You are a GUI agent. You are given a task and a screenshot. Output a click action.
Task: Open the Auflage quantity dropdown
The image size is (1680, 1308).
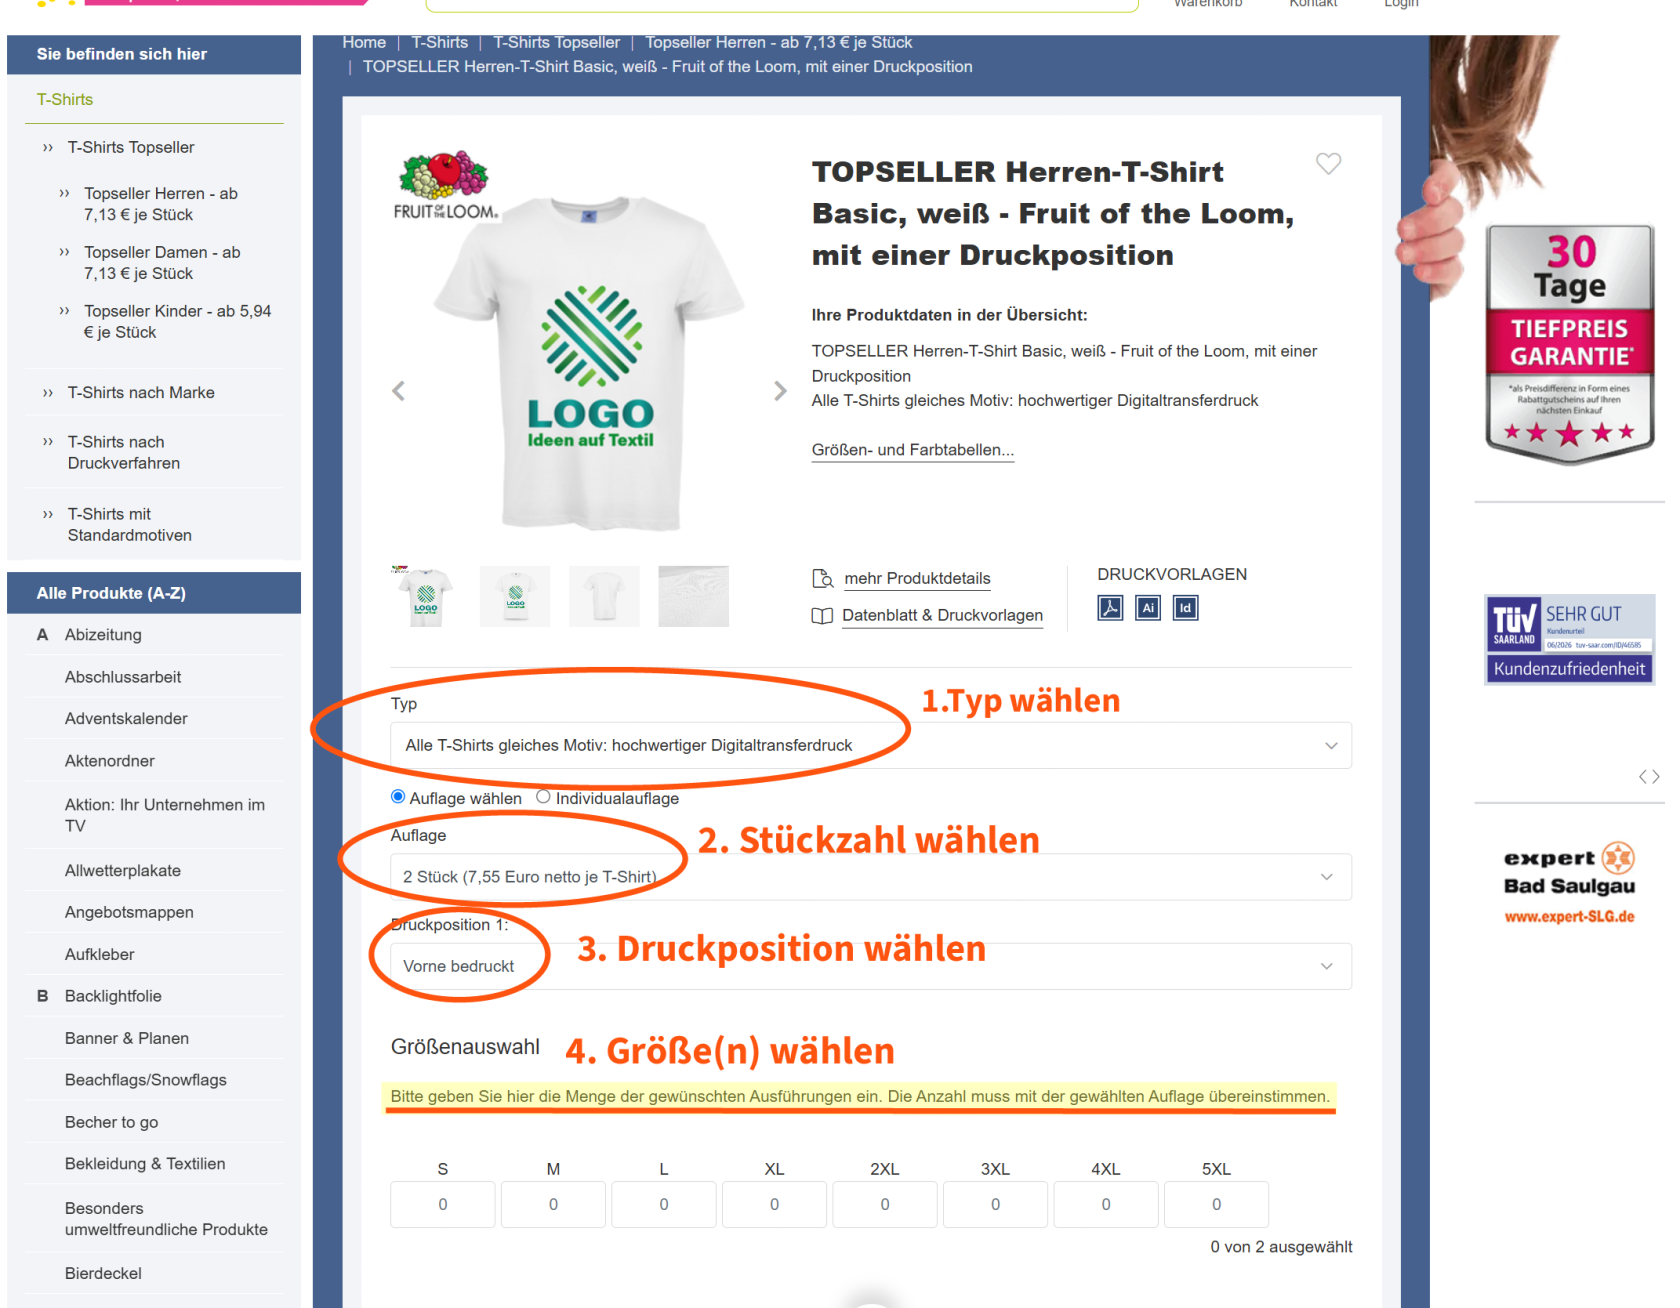870,877
